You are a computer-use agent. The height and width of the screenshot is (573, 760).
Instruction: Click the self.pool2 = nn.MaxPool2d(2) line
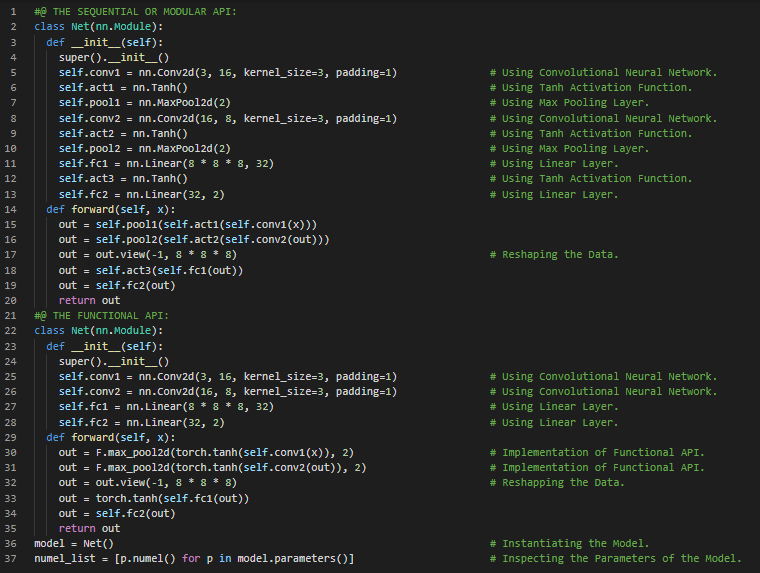pos(144,148)
